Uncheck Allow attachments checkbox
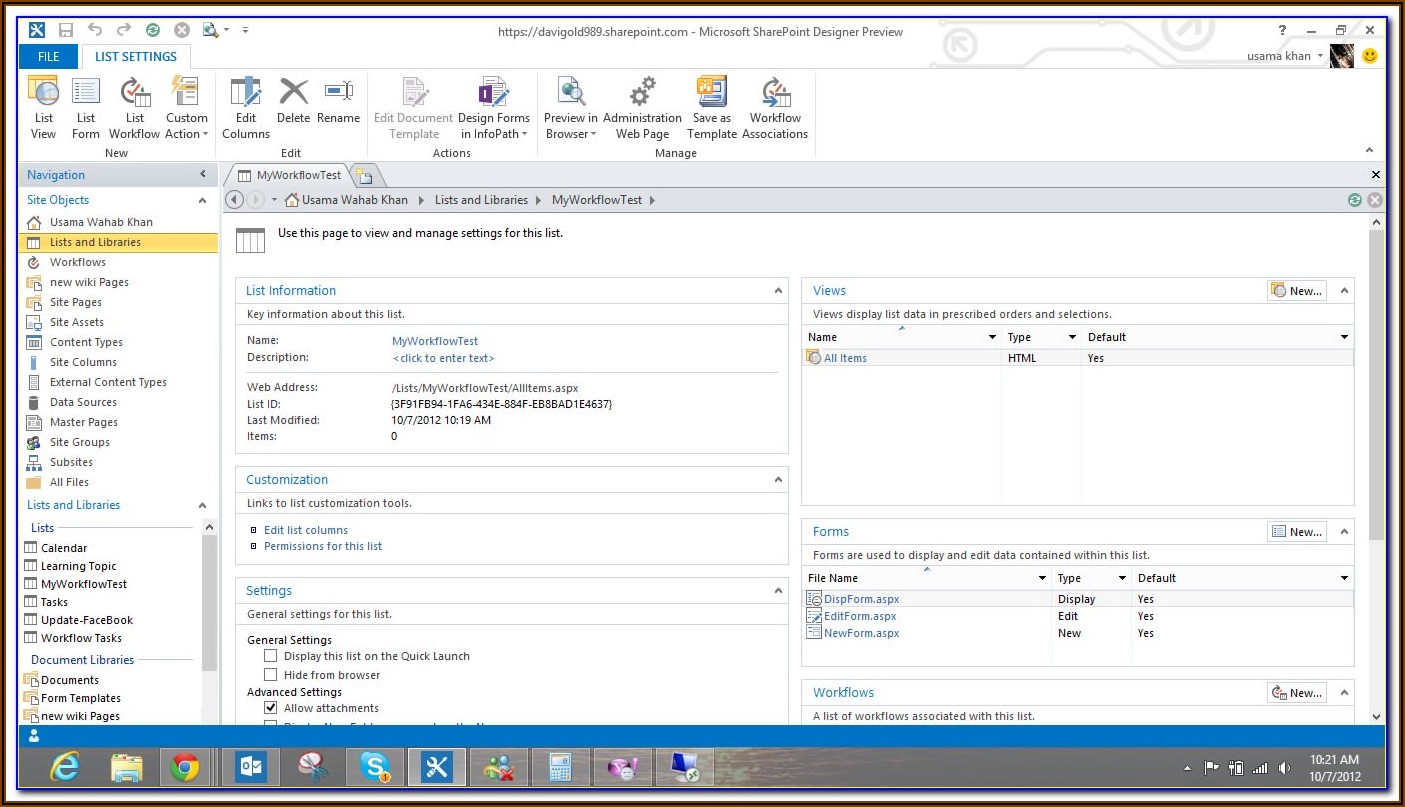The height and width of the screenshot is (807, 1405). [271, 708]
